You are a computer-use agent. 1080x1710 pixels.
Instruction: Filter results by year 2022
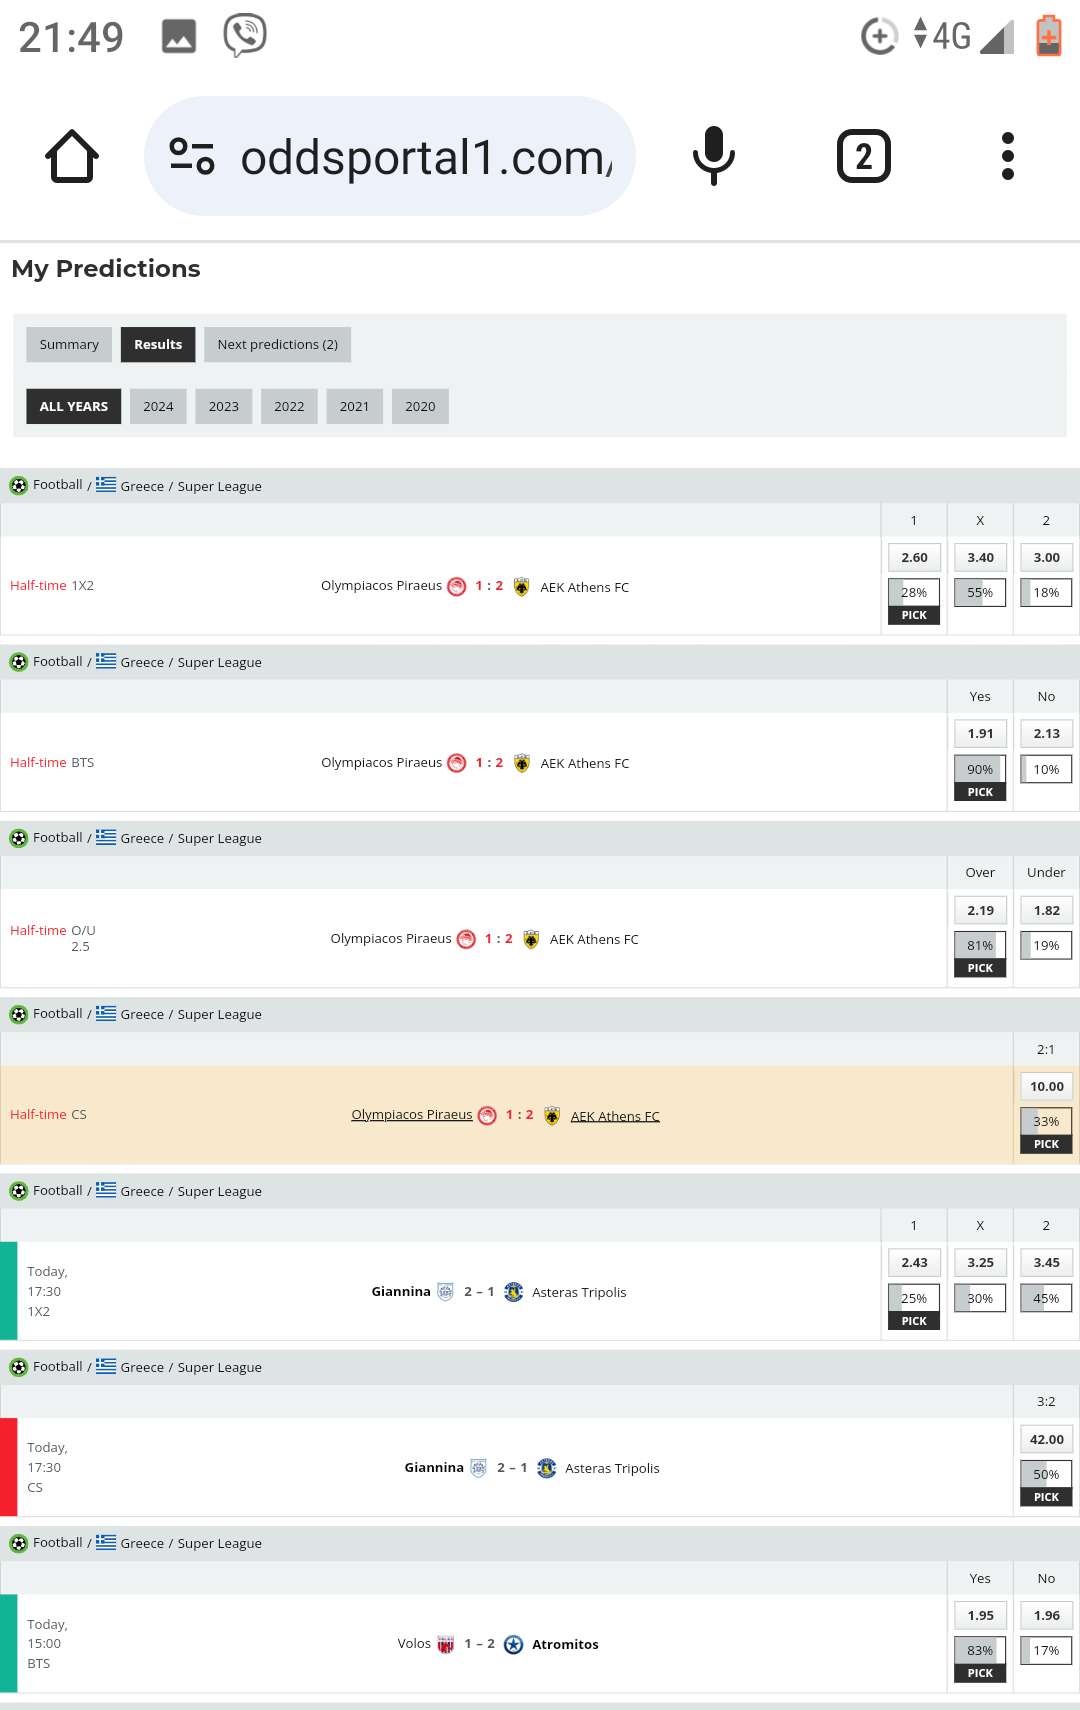[289, 407]
